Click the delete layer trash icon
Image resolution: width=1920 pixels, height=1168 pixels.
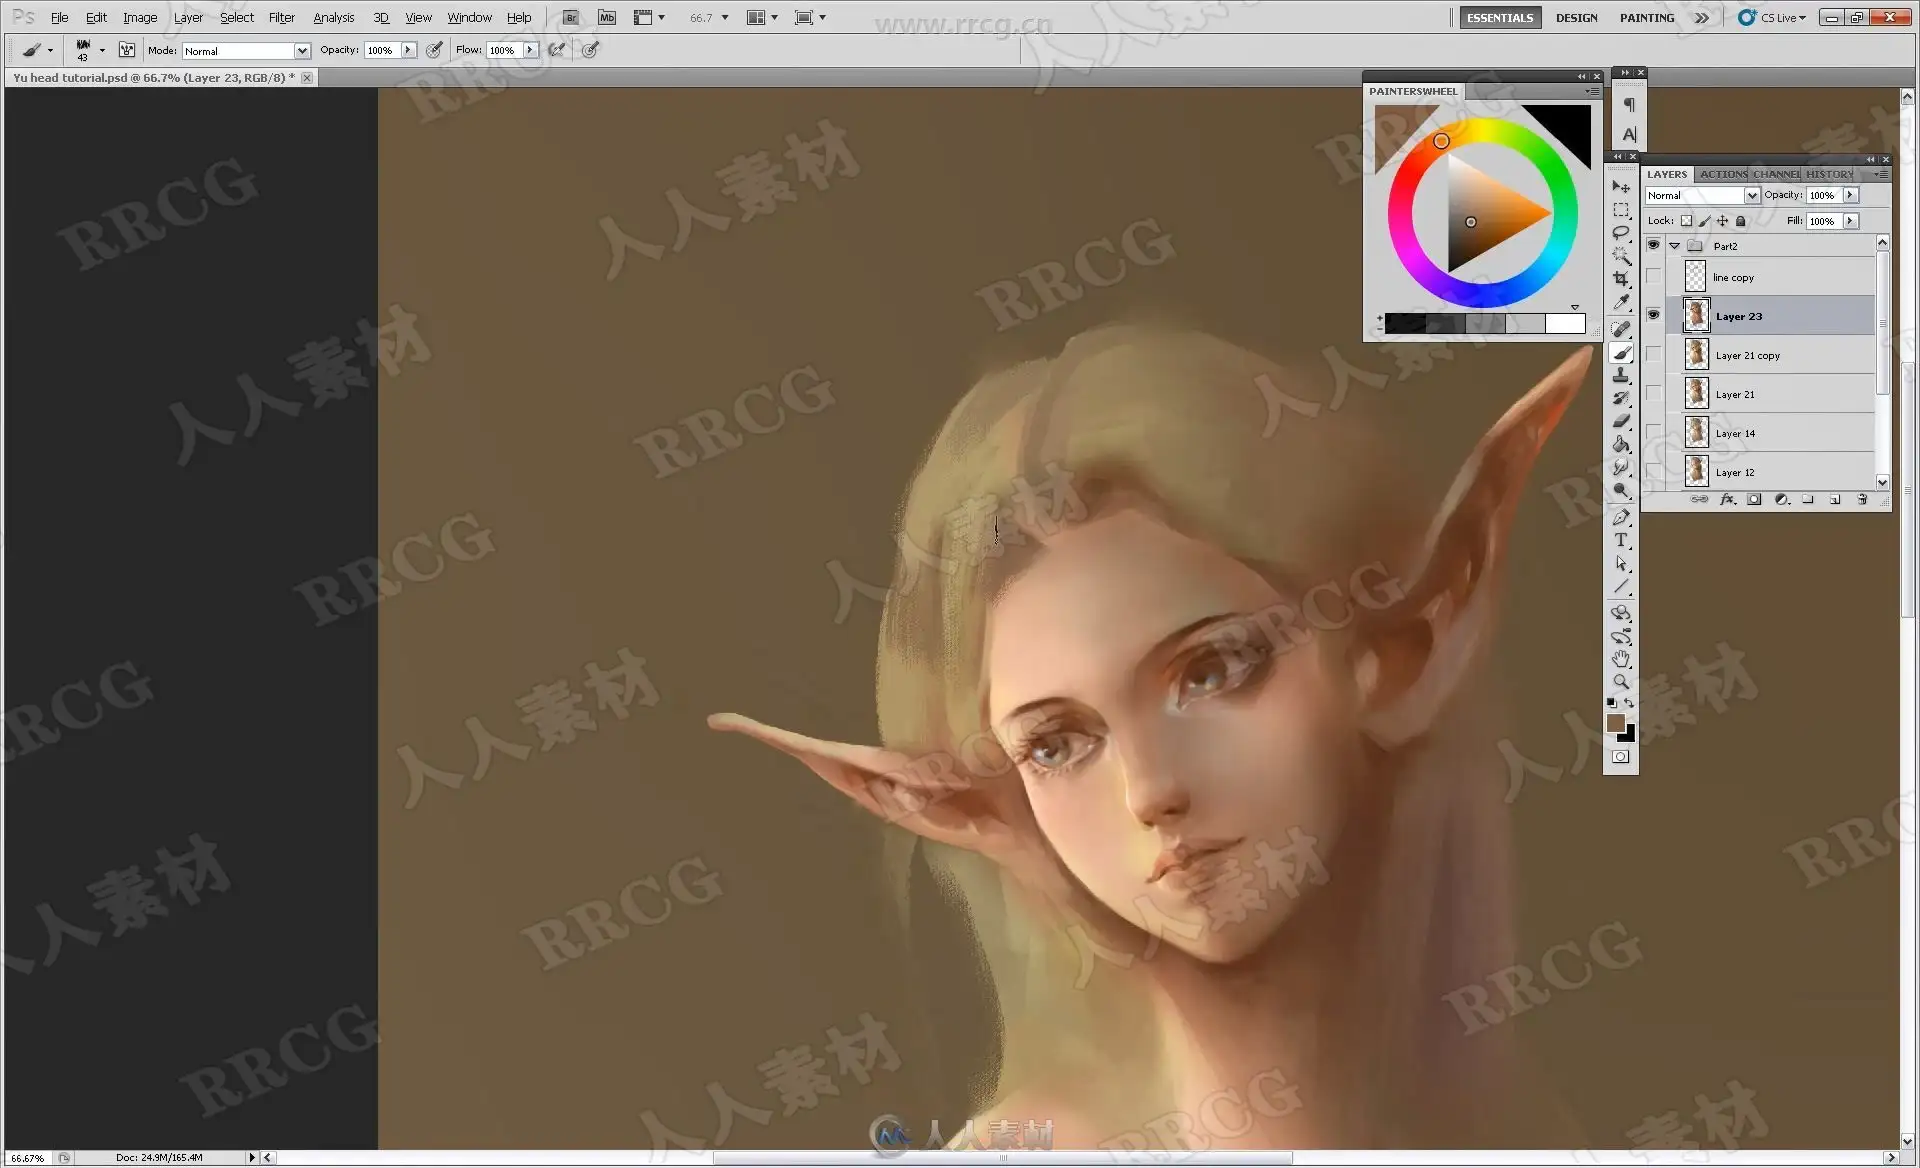(x=1862, y=499)
